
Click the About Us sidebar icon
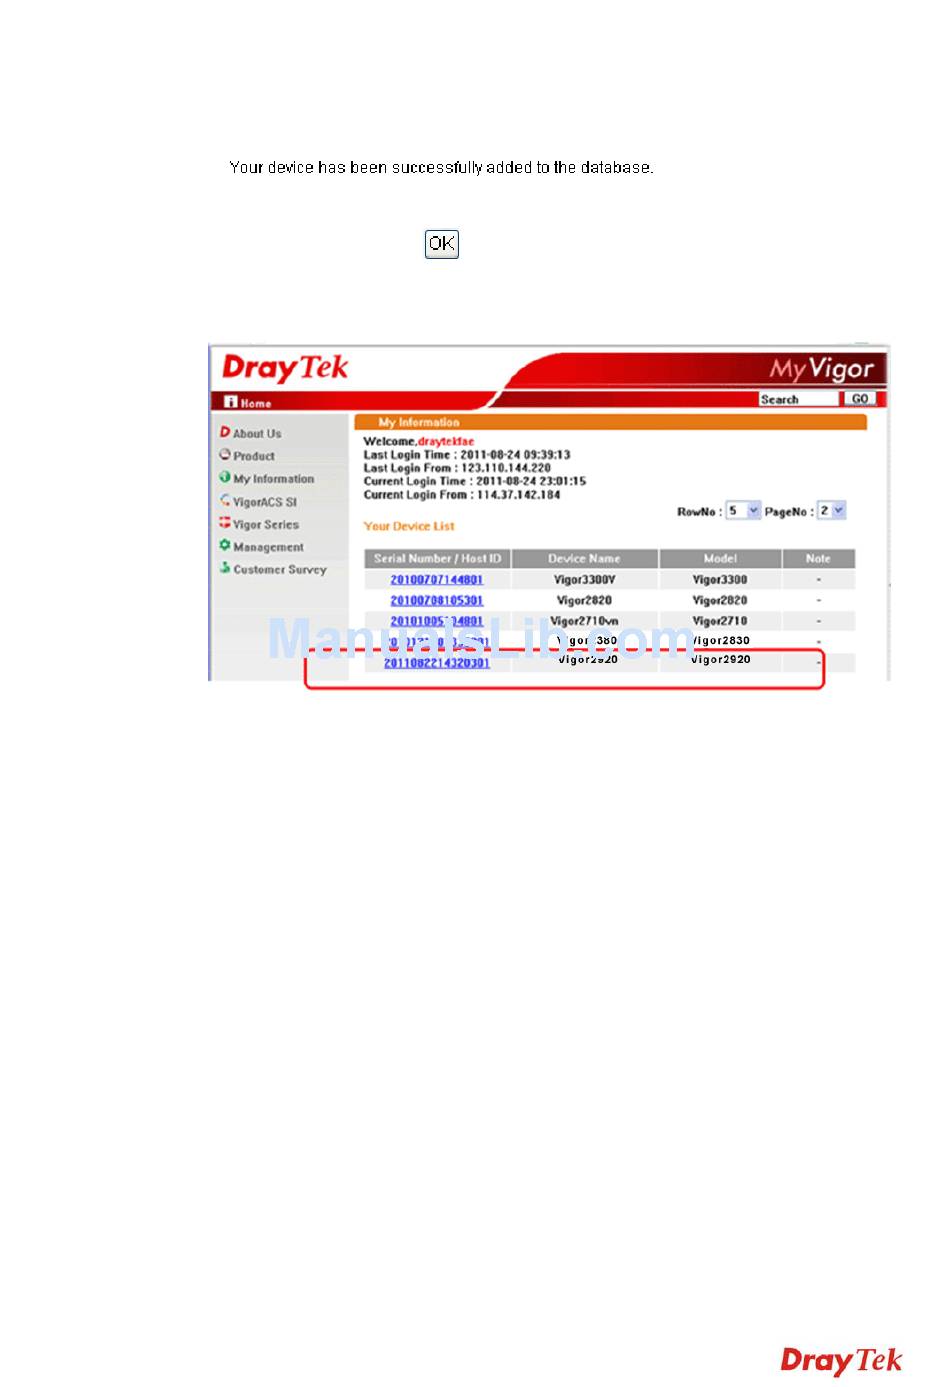point(225,432)
